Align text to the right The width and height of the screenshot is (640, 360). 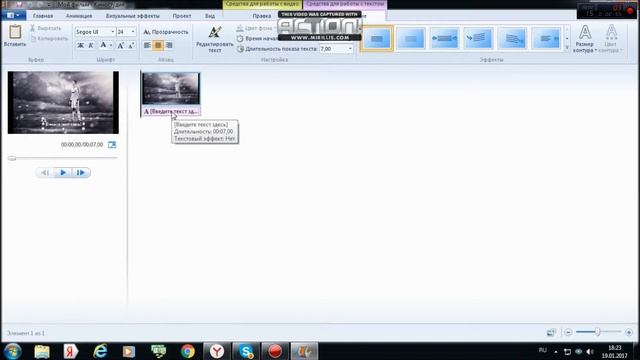tap(169, 45)
